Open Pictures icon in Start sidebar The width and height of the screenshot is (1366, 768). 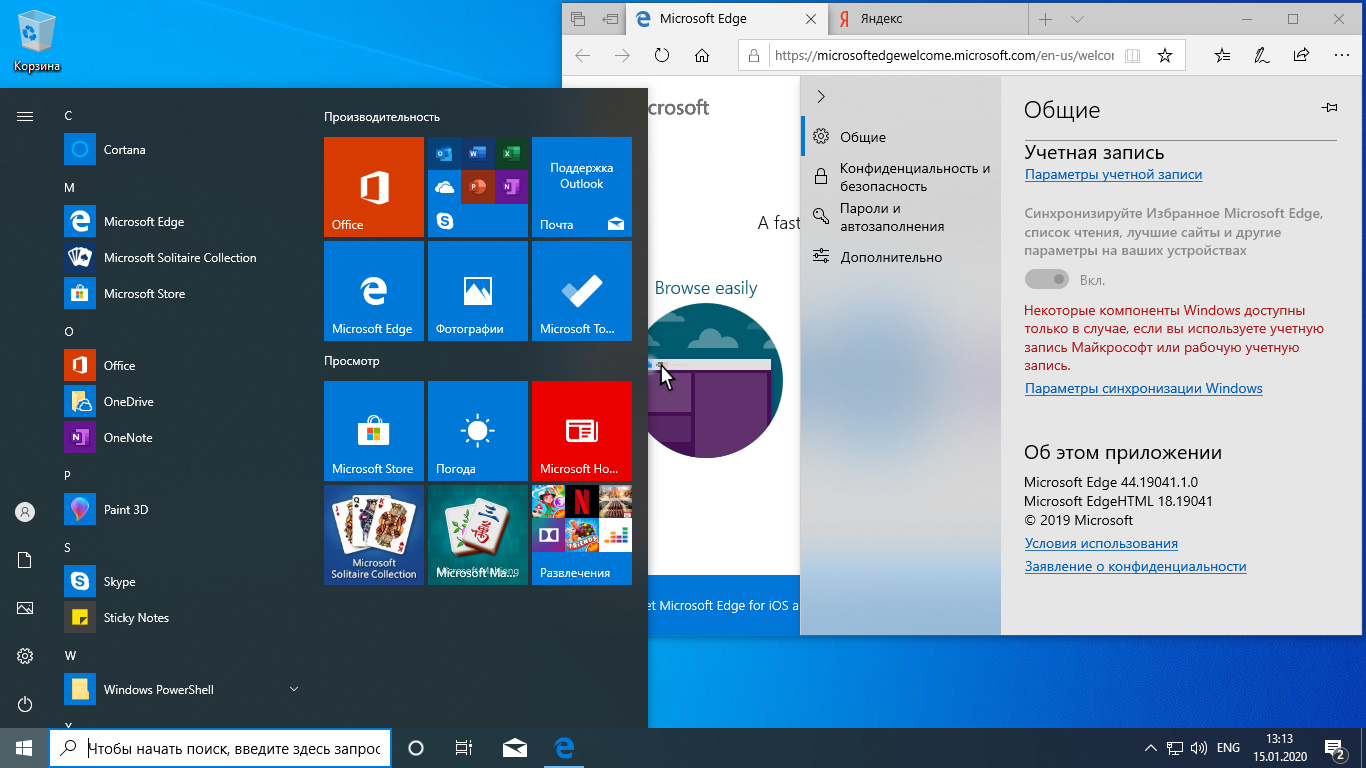(x=25, y=608)
